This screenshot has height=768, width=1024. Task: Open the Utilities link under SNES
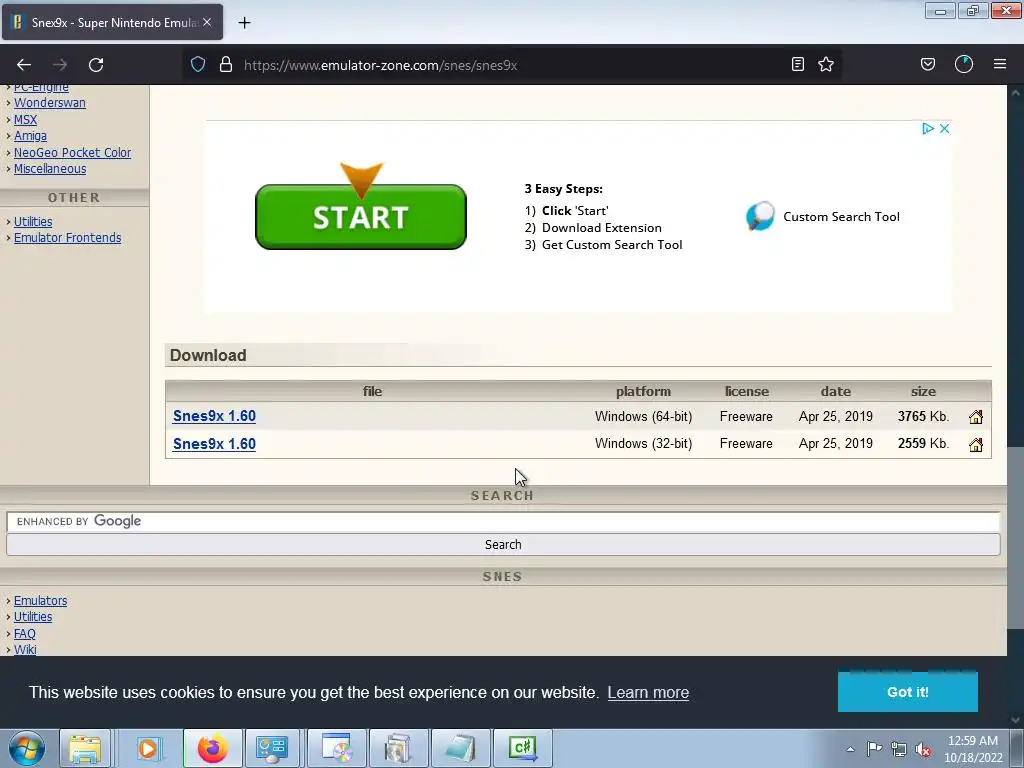pyautogui.click(x=33, y=616)
